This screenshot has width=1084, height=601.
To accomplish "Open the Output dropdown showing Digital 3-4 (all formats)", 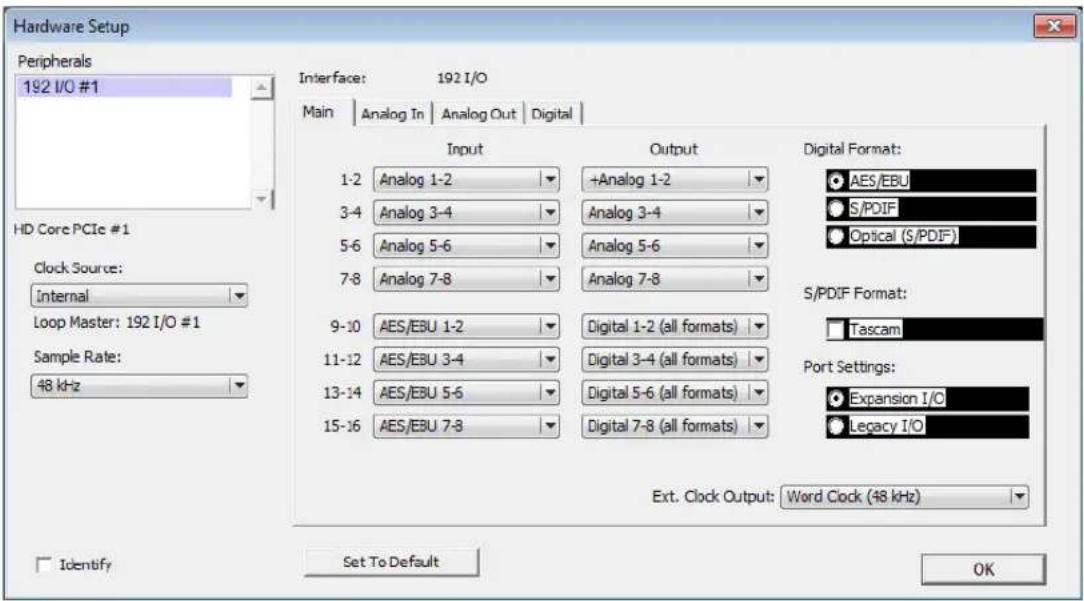I will pos(675,359).
